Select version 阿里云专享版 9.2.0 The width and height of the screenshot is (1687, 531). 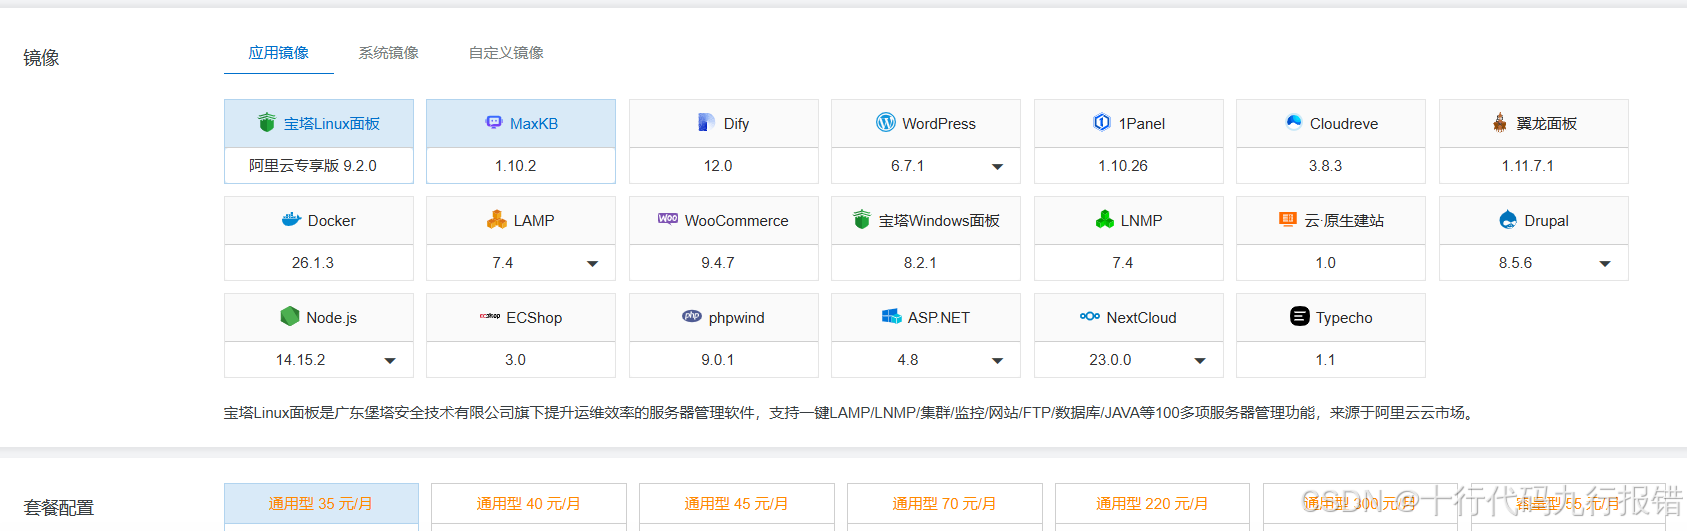pos(319,166)
